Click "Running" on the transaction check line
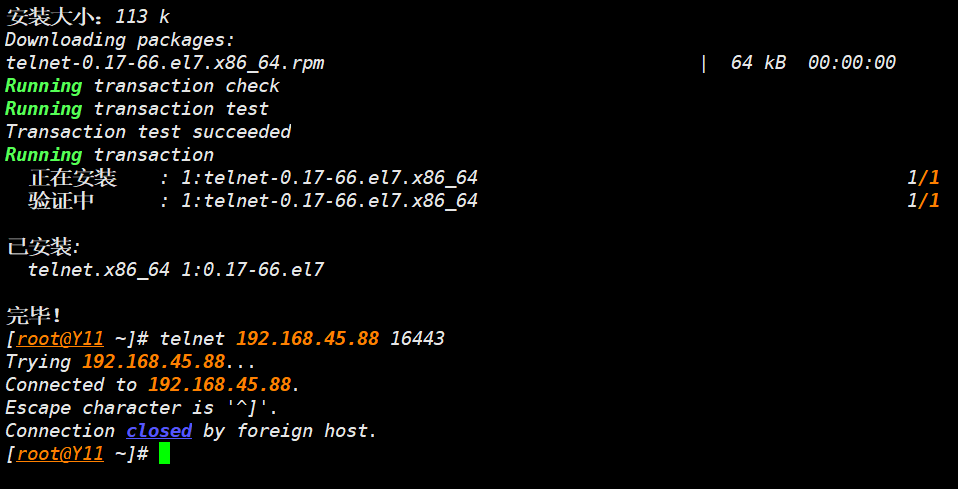 43,86
